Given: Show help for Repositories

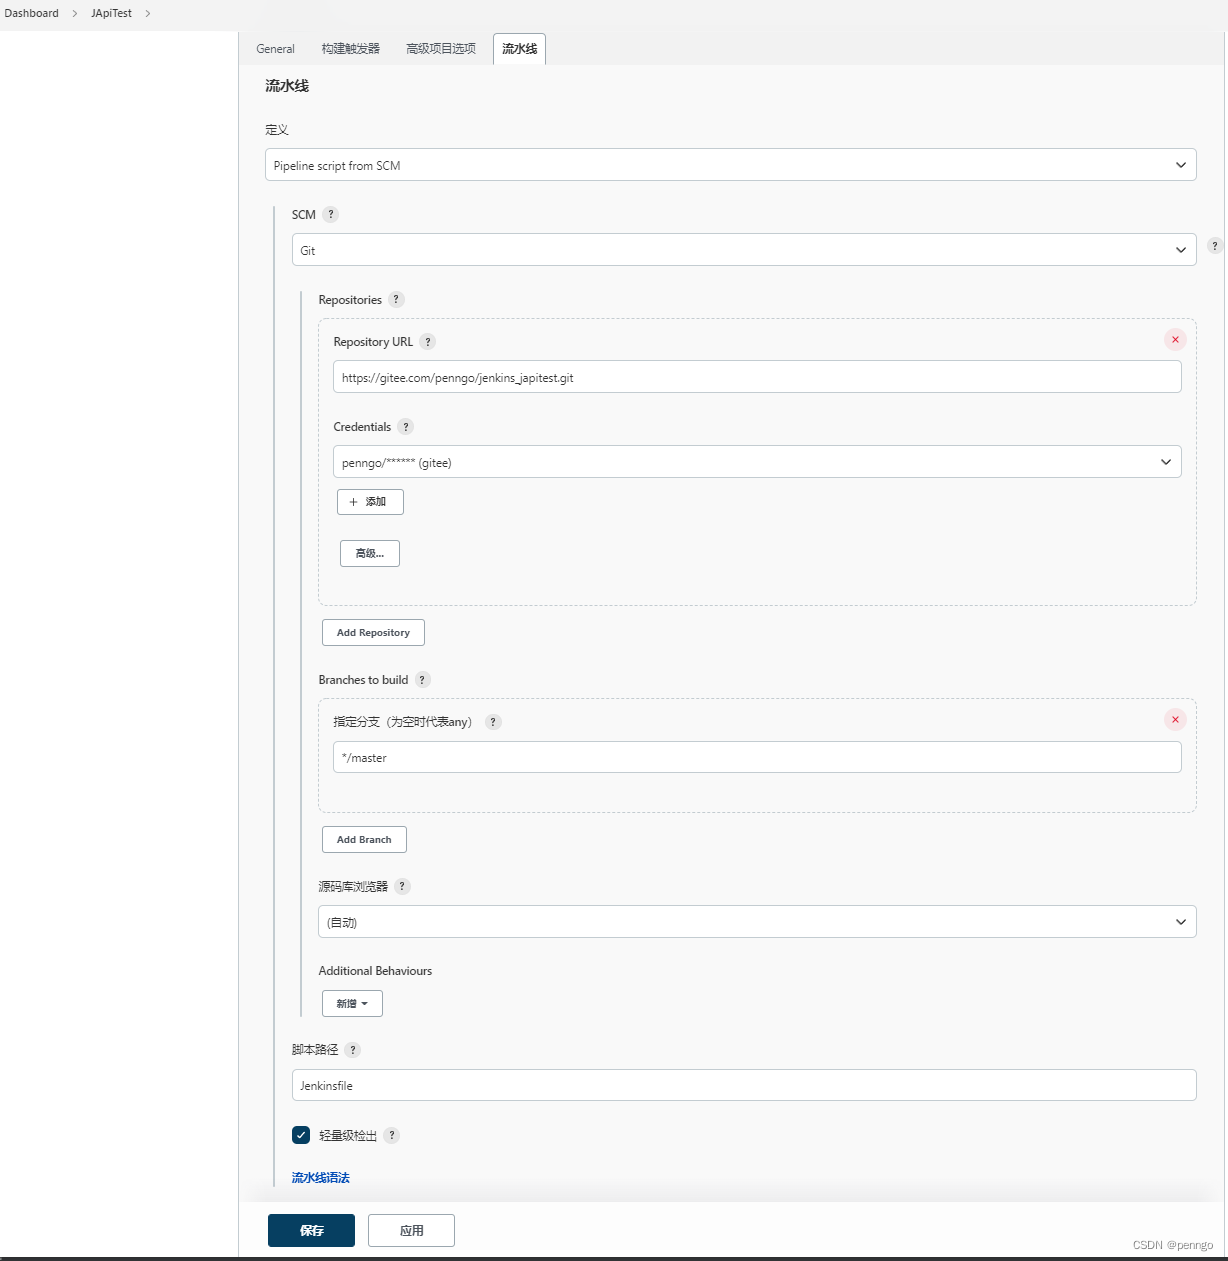Looking at the screenshot, I should click(396, 299).
